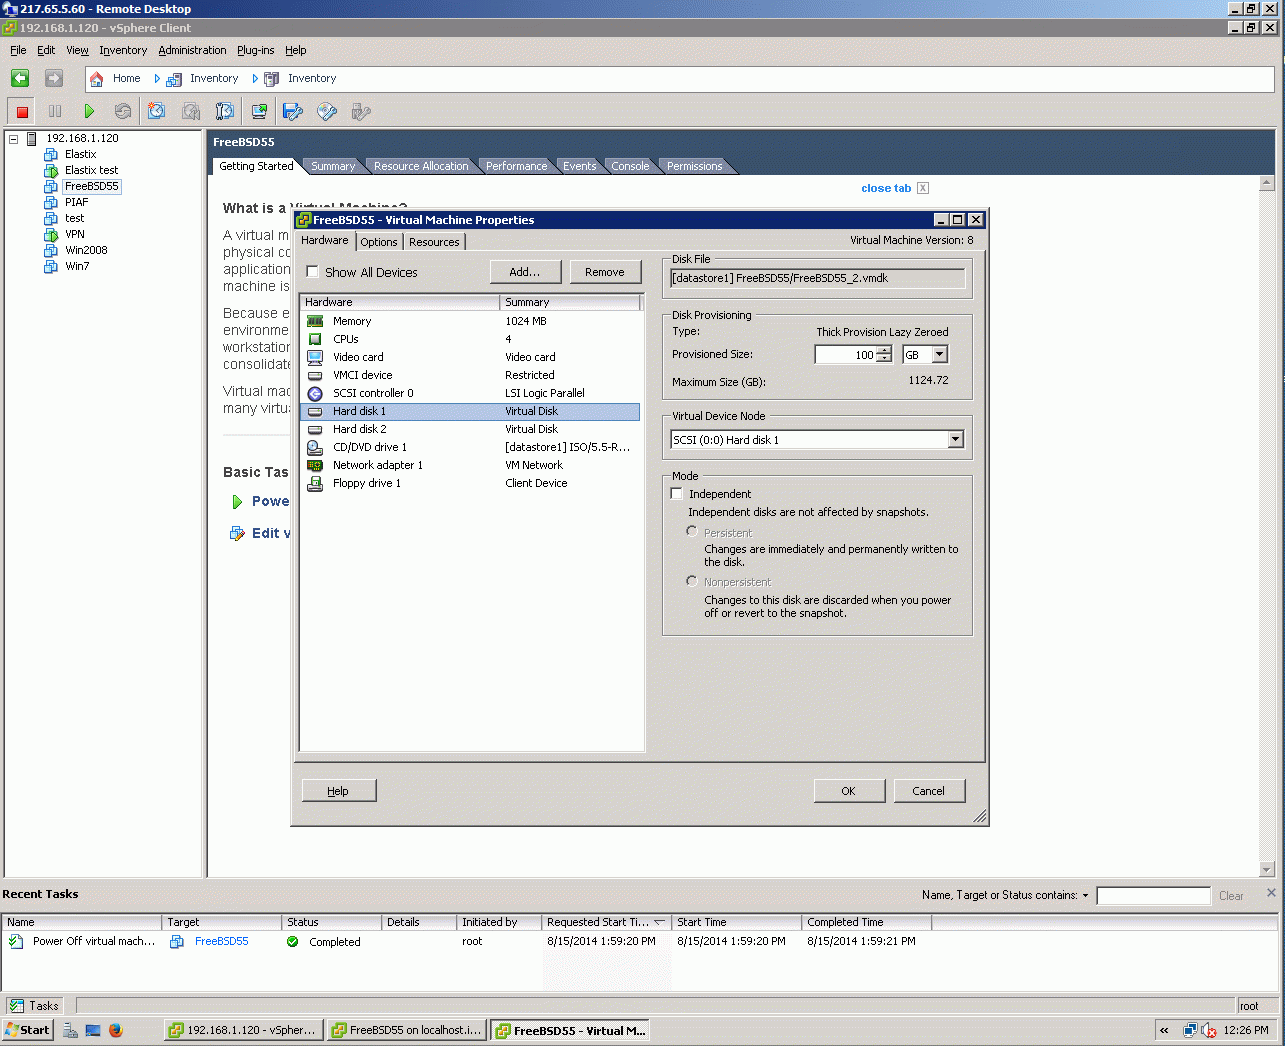This screenshot has height=1046, width=1285.
Task: Collapse the 192.168.1.120 host tree node
Action: [x=14, y=139]
